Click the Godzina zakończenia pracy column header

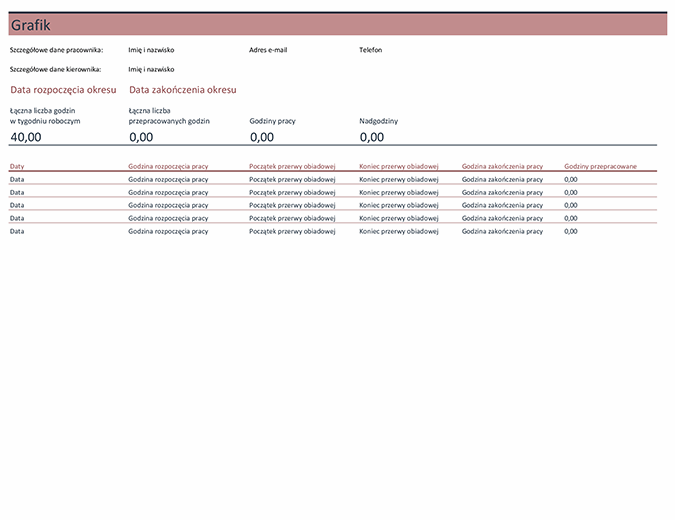click(x=502, y=166)
